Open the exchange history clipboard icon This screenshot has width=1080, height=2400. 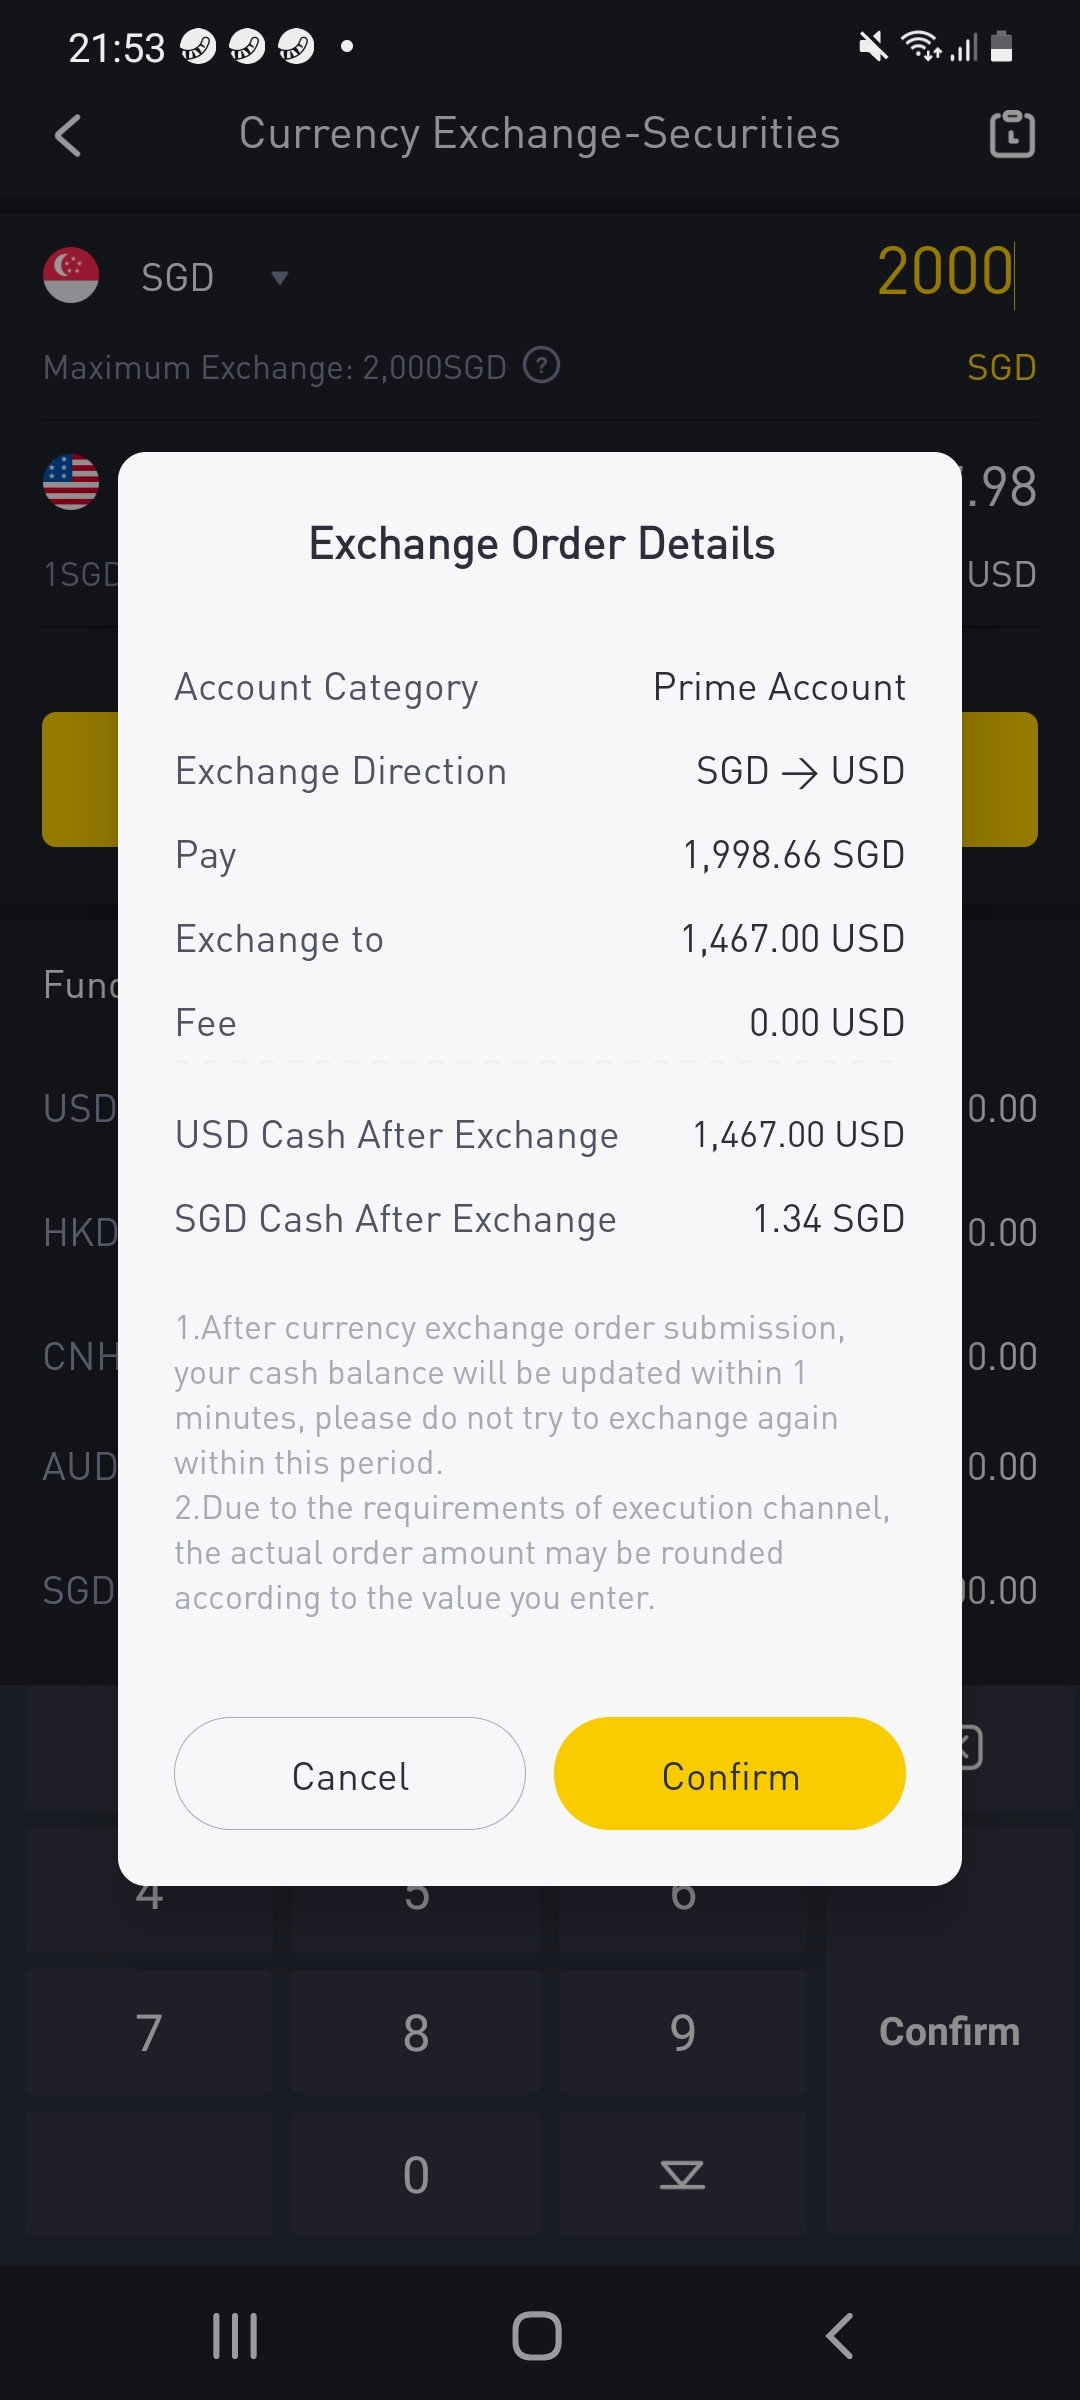tap(1011, 134)
